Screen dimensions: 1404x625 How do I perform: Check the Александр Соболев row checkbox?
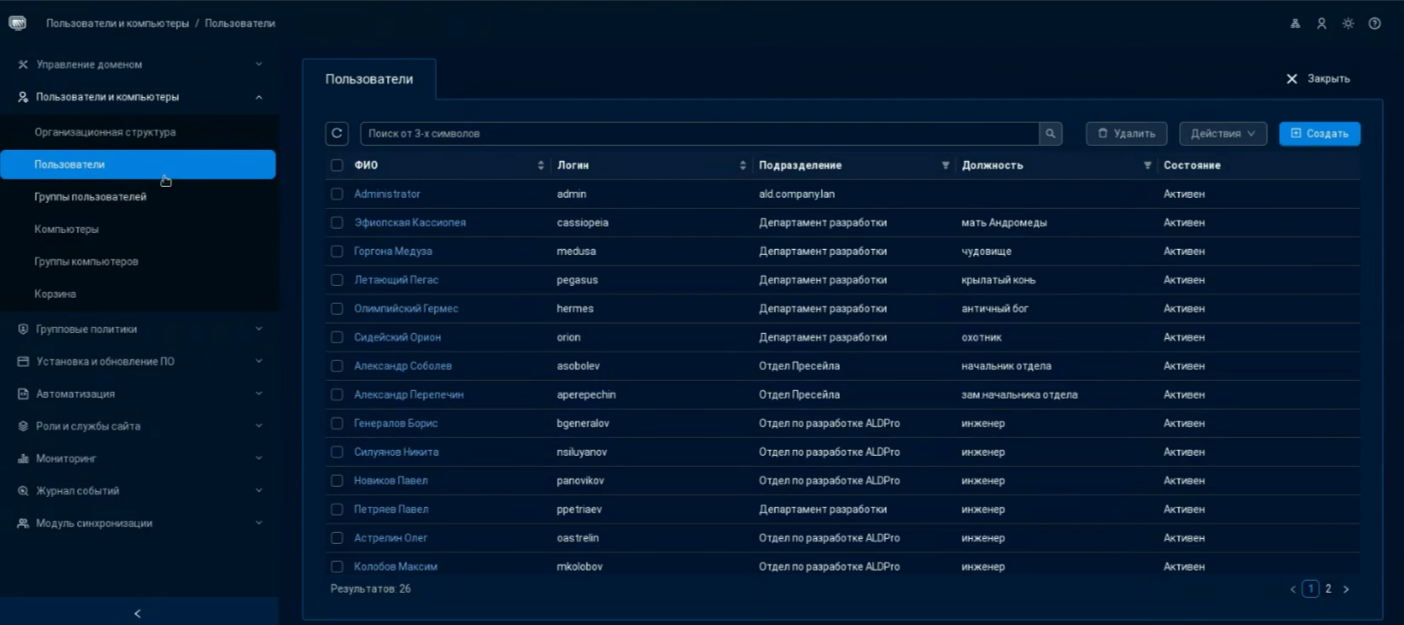(337, 366)
